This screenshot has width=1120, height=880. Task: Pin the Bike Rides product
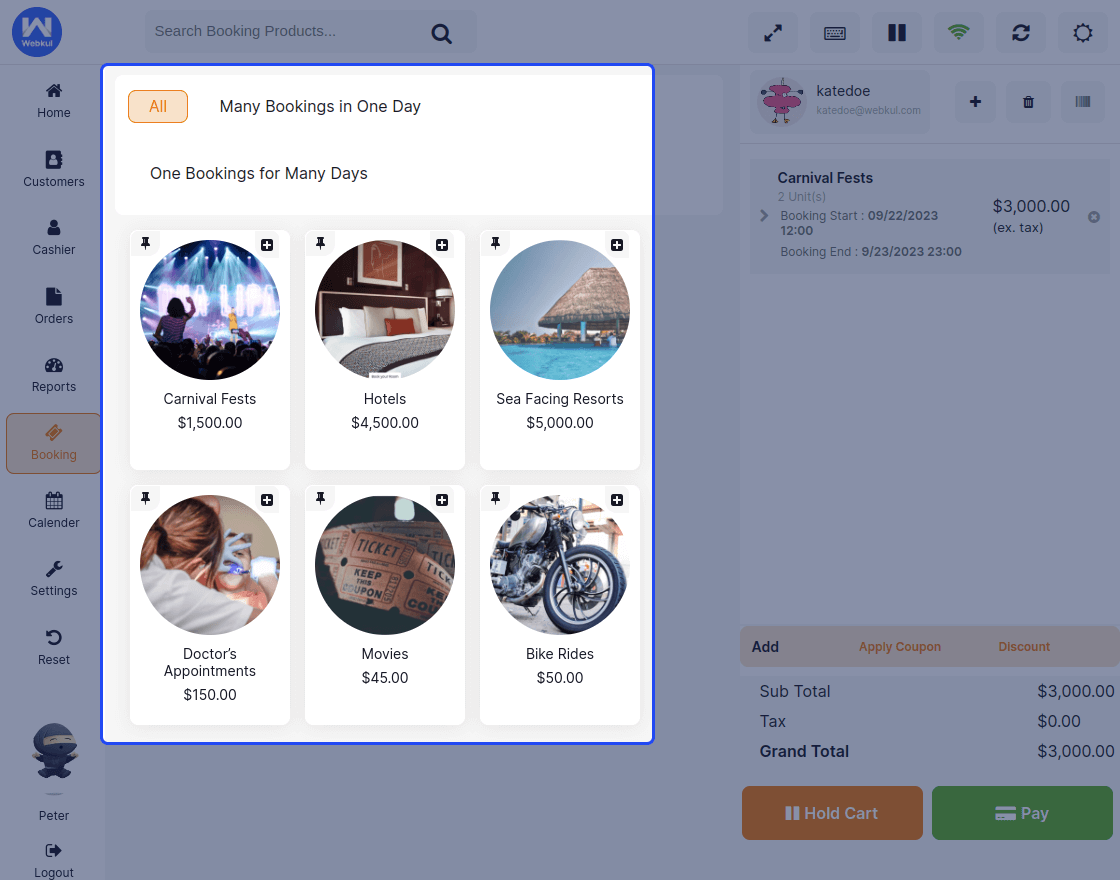(x=496, y=499)
